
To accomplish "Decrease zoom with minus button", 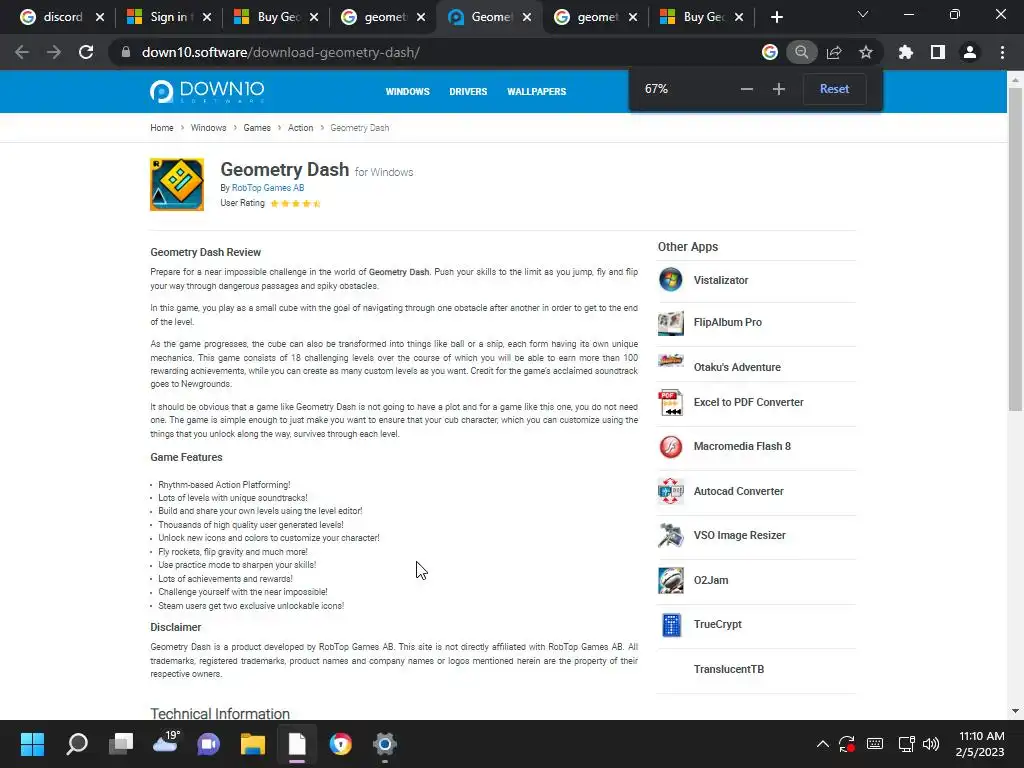I will (x=747, y=89).
